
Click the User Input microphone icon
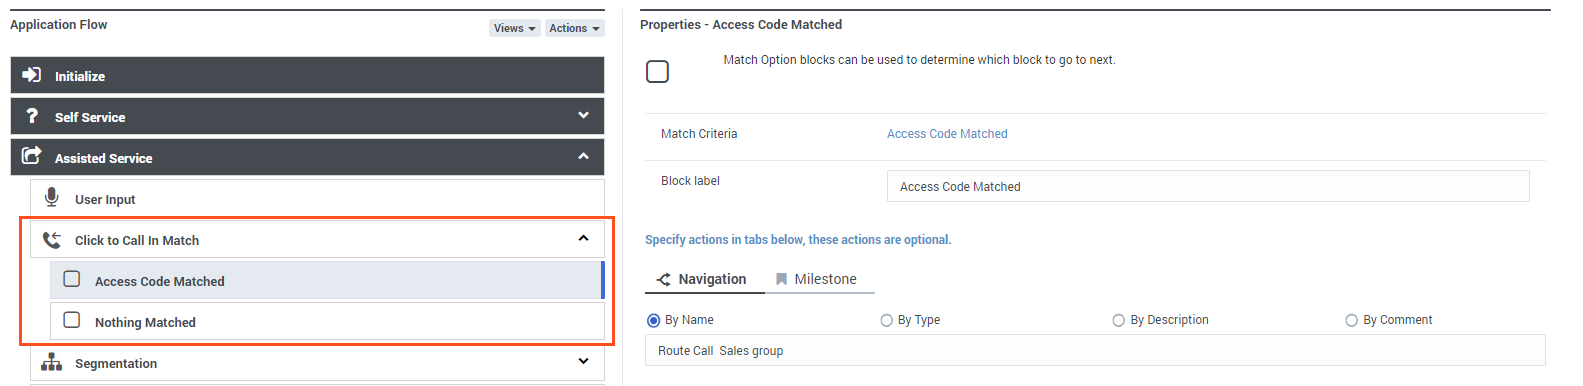pyautogui.click(x=52, y=197)
